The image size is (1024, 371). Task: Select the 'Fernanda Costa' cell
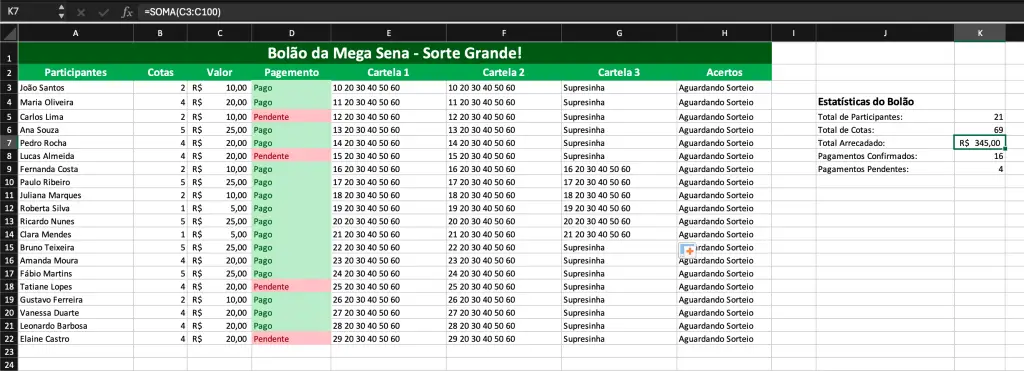coord(76,169)
